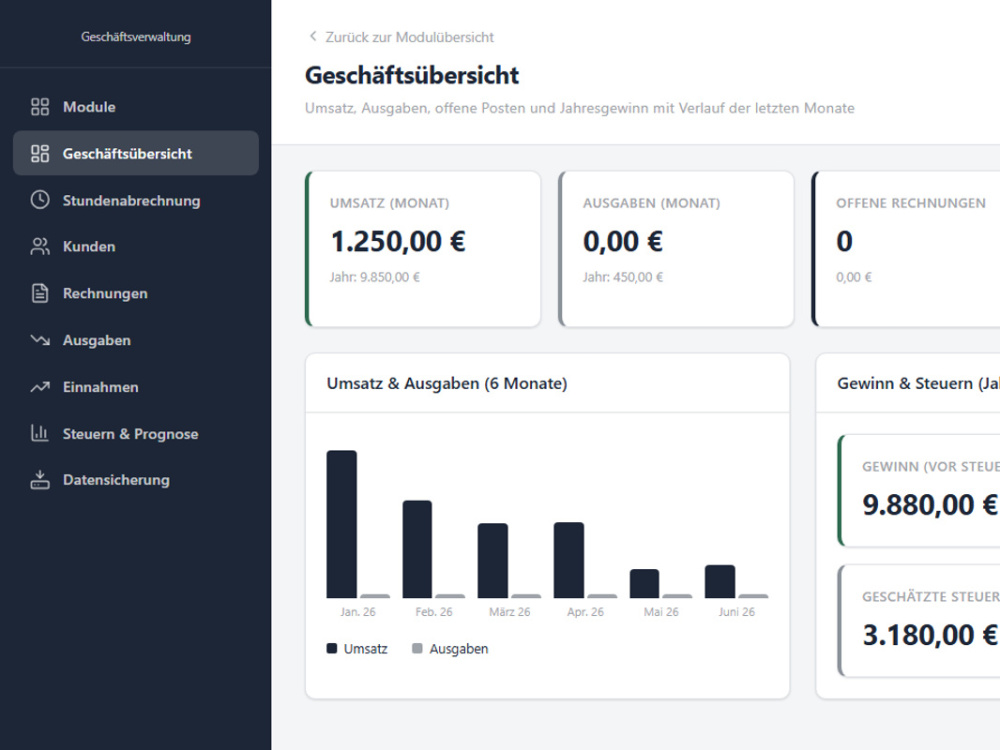
Task: Click the Datensicherung download icon
Action: [40, 480]
